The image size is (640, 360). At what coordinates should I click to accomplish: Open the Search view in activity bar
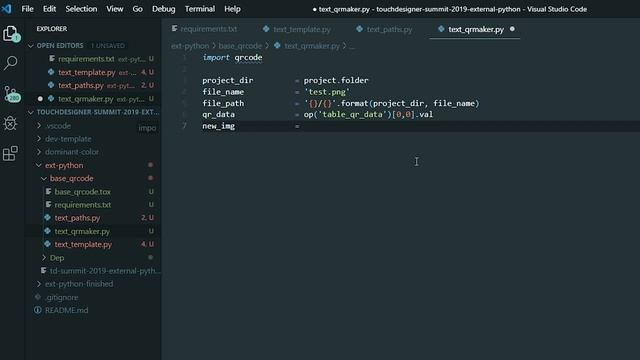point(11,63)
